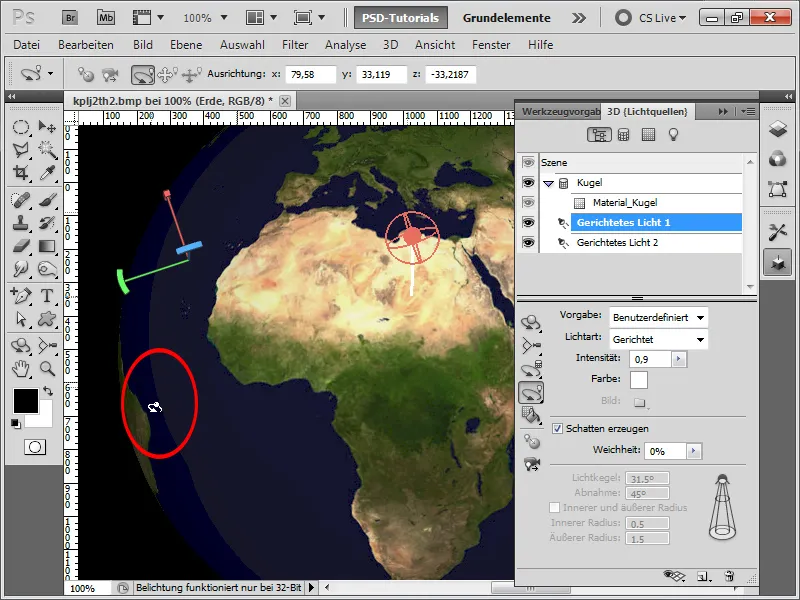Open the light Farbe color swatch
Screen dimensions: 800x600
(639, 380)
